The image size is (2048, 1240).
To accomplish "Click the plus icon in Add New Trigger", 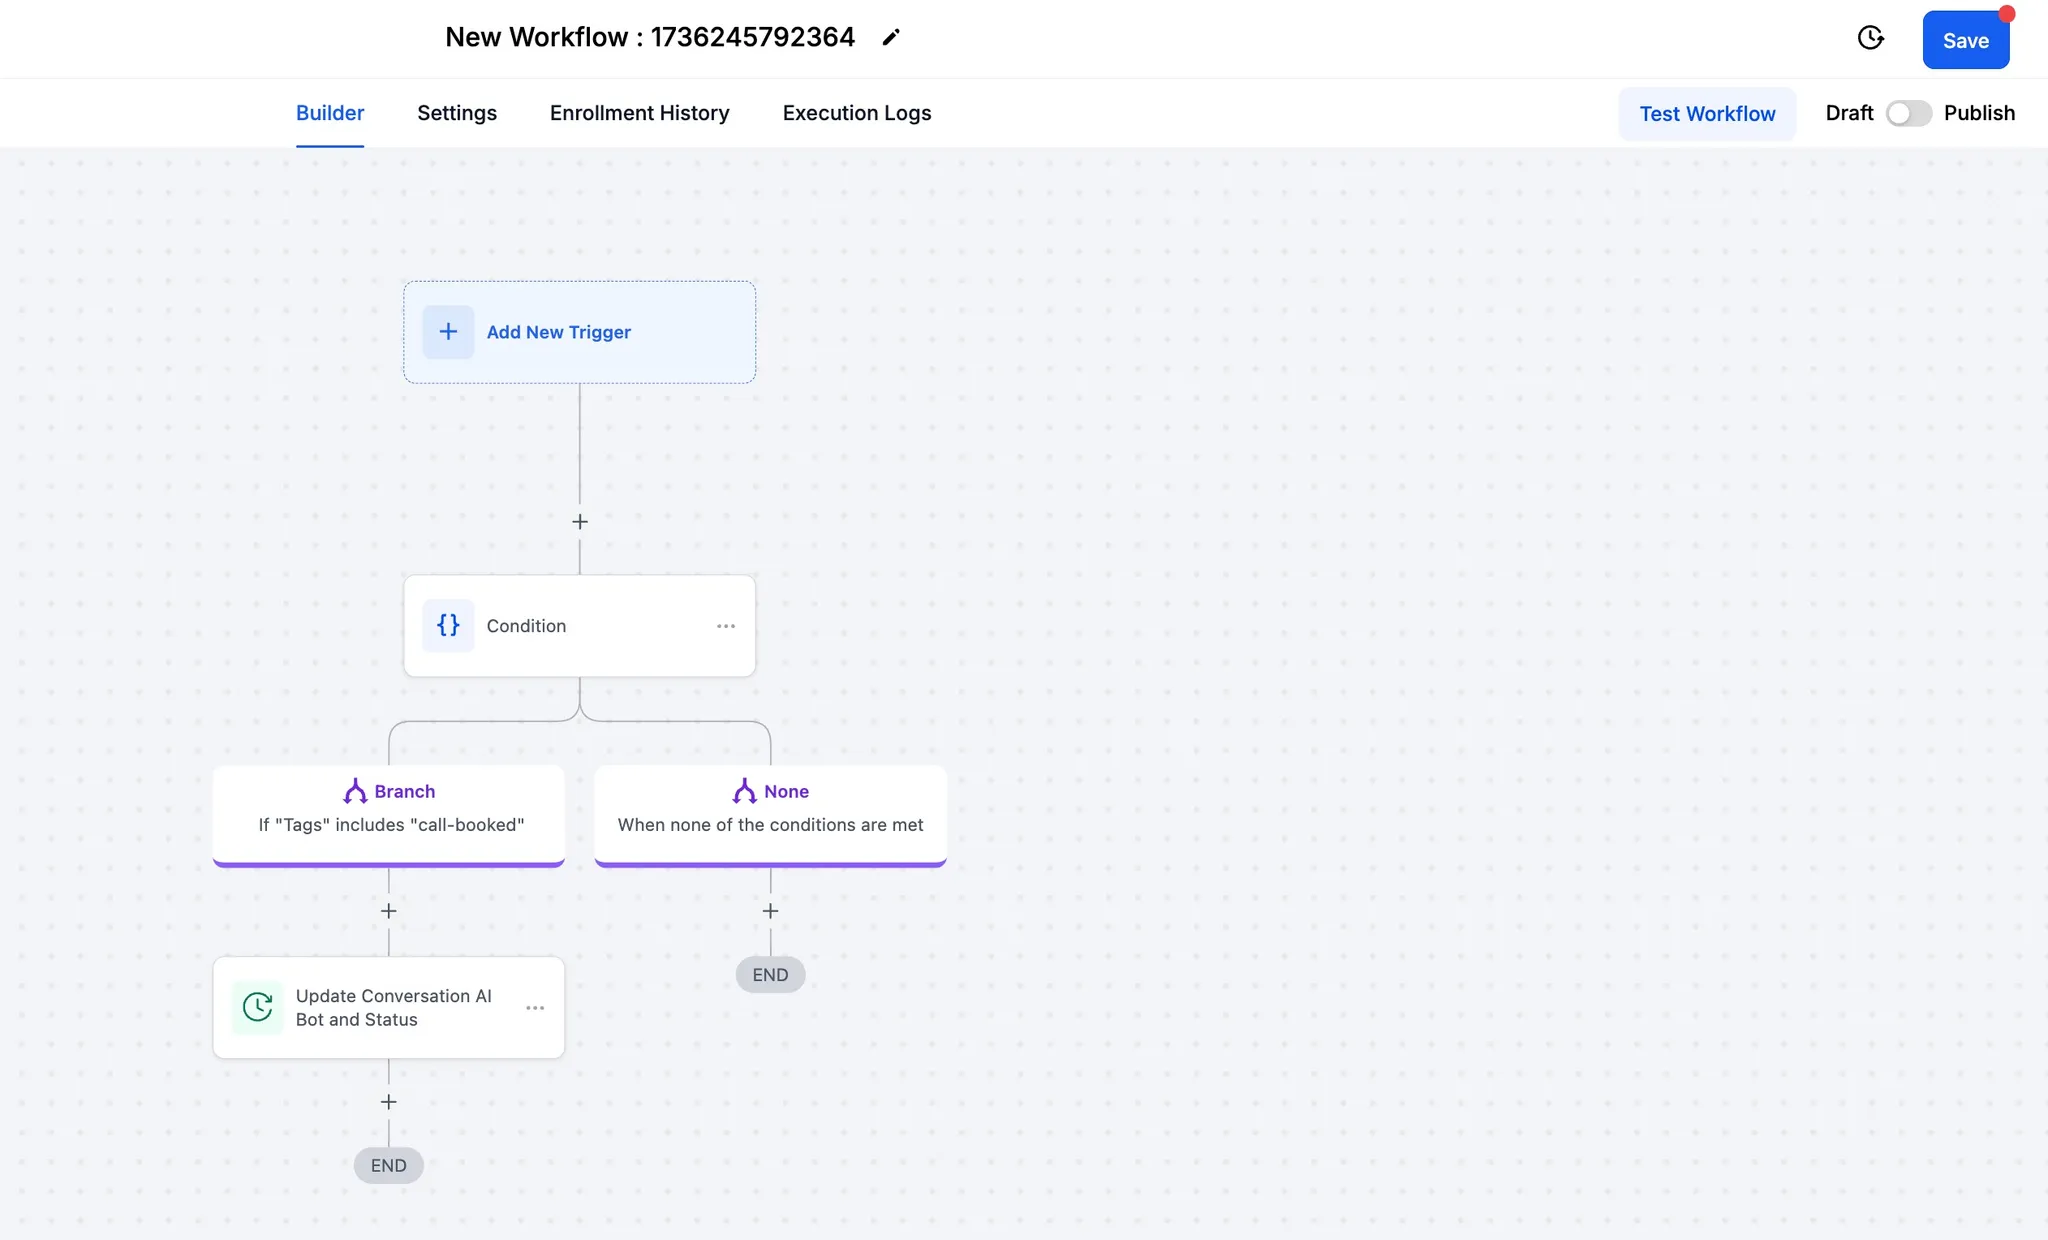I will point(448,332).
